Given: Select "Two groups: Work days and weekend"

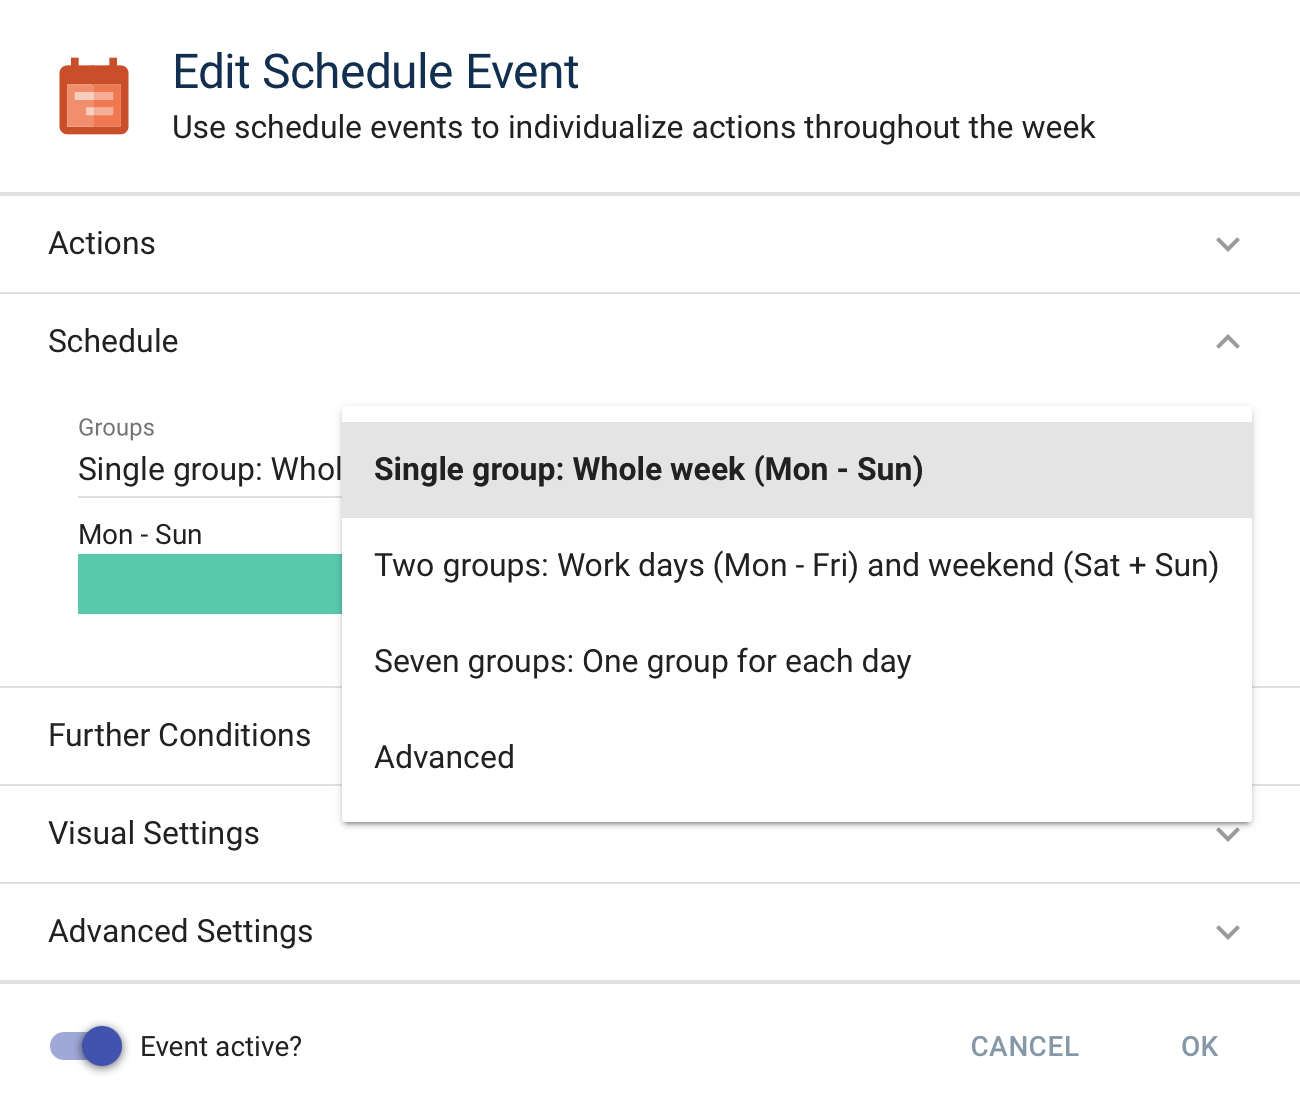Looking at the screenshot, I should click(795, 565).
